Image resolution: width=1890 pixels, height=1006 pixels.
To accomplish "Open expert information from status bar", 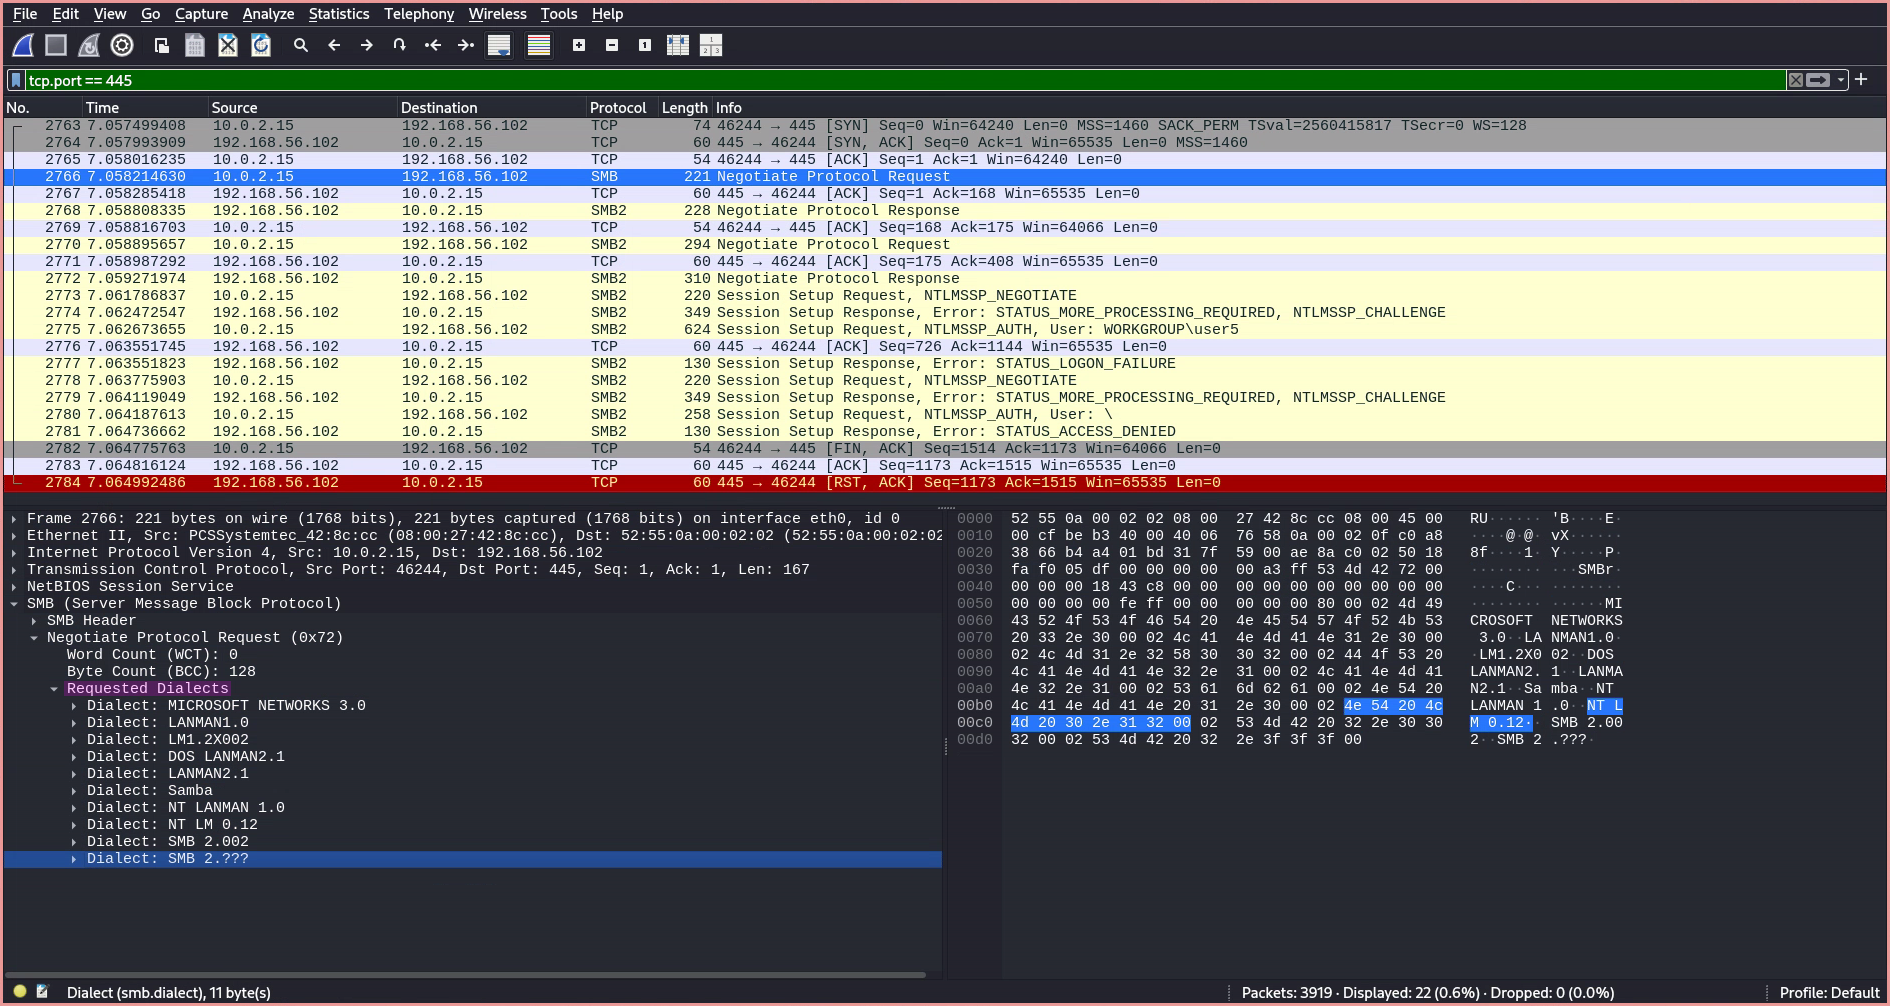I will click(20, 992).
